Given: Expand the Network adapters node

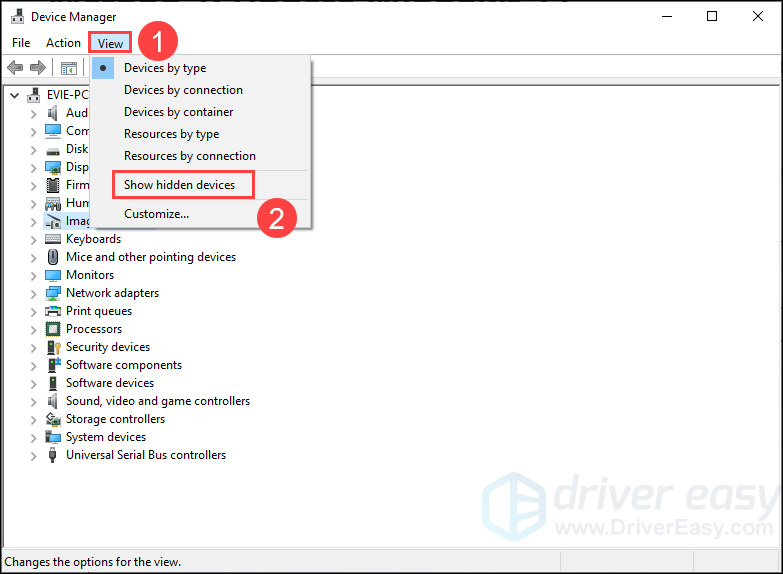Looking at the screenshot, I should [x=33, y=293].
